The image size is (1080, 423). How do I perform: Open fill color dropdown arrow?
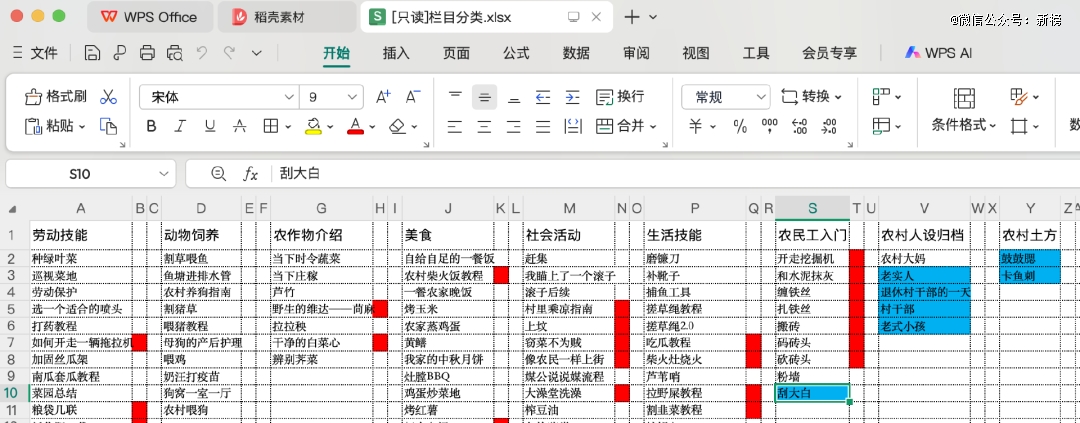(330, 127)
